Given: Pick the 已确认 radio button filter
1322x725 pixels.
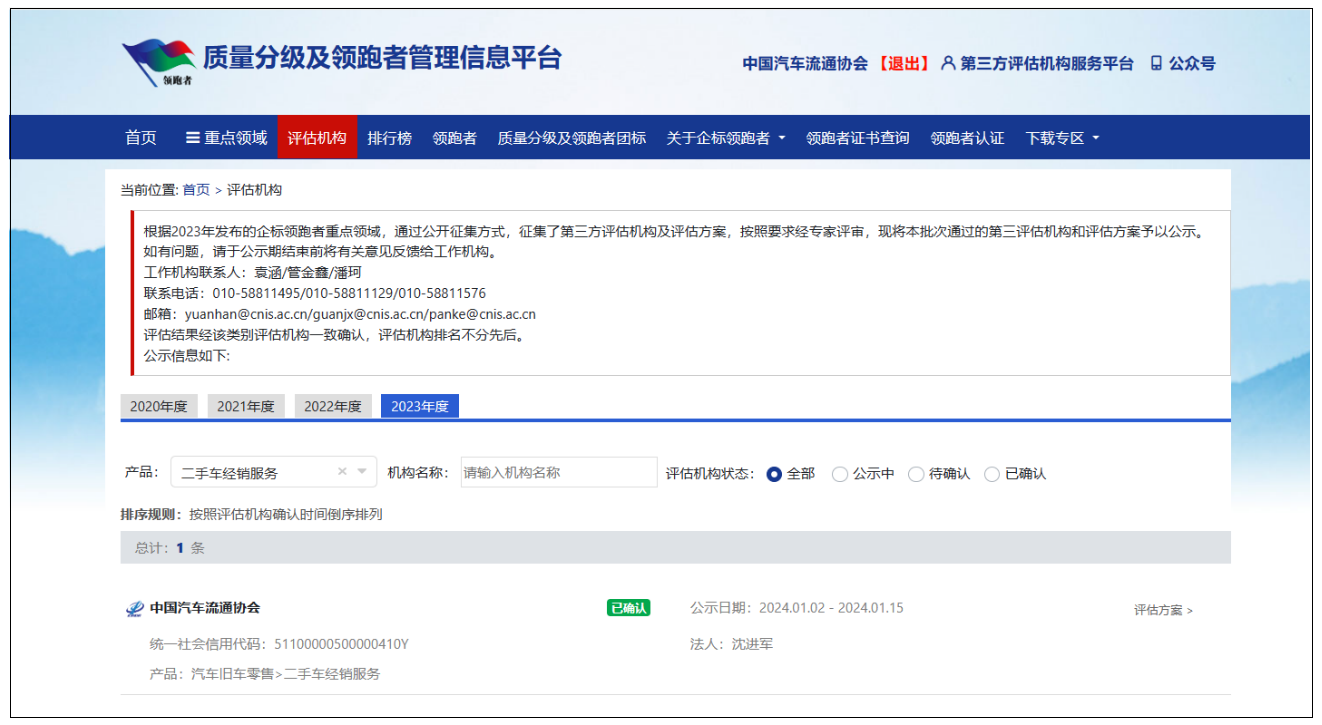Looking at the screenshot, I should (992, 474).
